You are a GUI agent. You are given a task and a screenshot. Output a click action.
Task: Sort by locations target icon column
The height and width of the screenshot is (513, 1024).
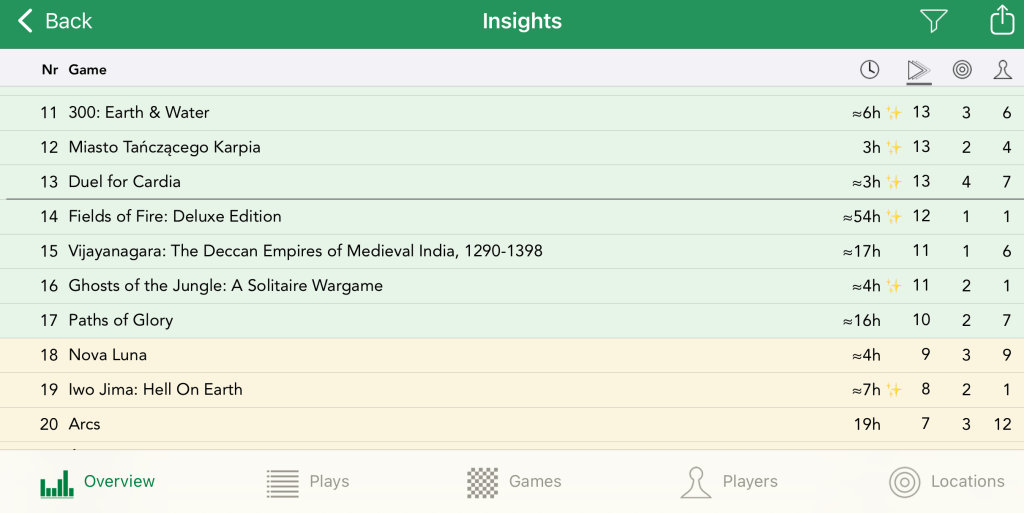(x=962, y=69)
